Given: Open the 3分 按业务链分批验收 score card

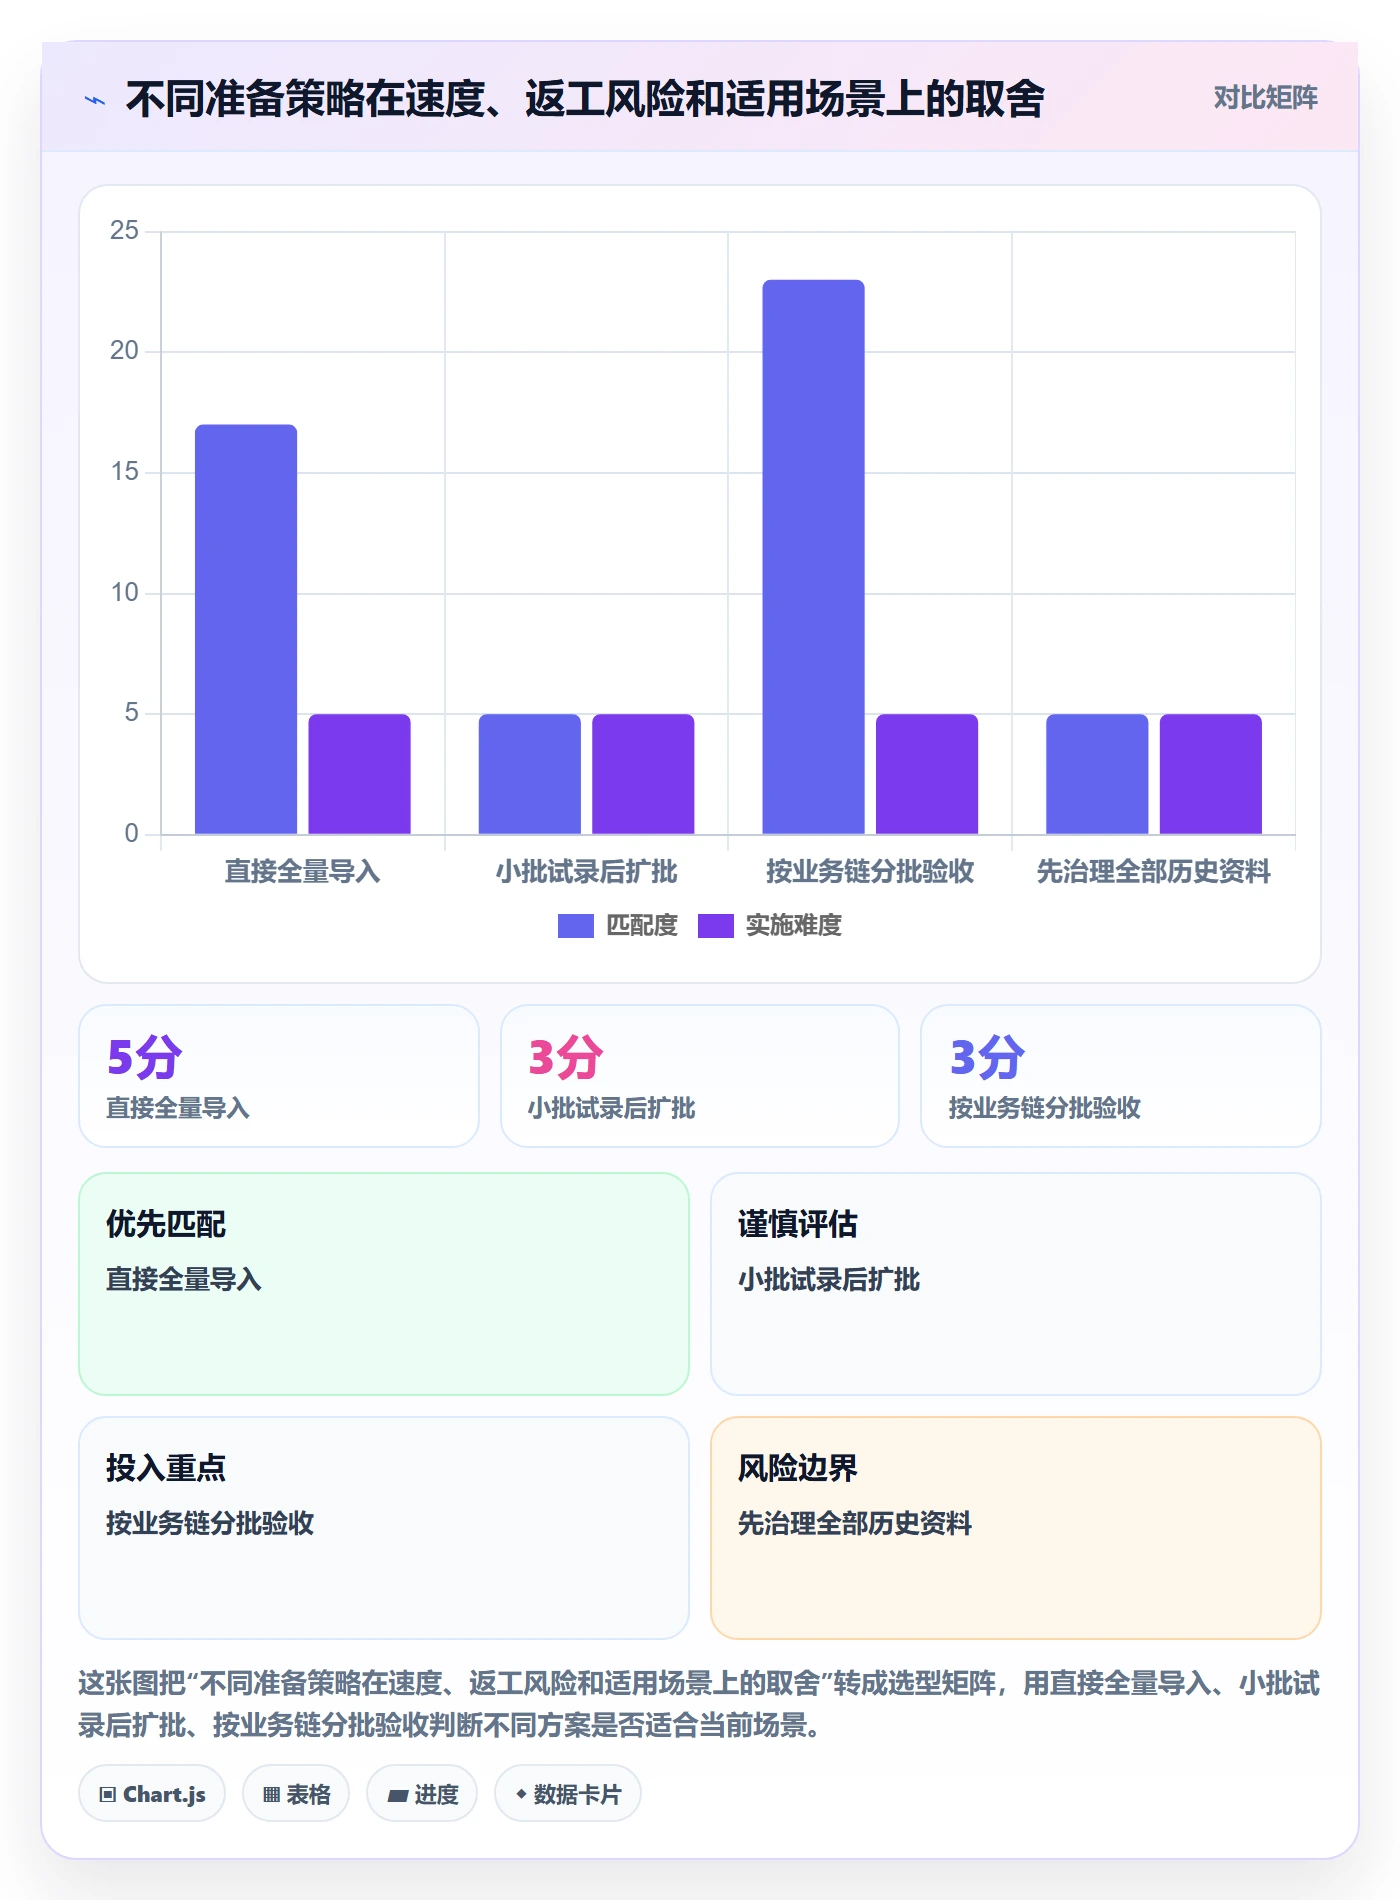Looking at the screenshot, I should pos(1121,1076).
